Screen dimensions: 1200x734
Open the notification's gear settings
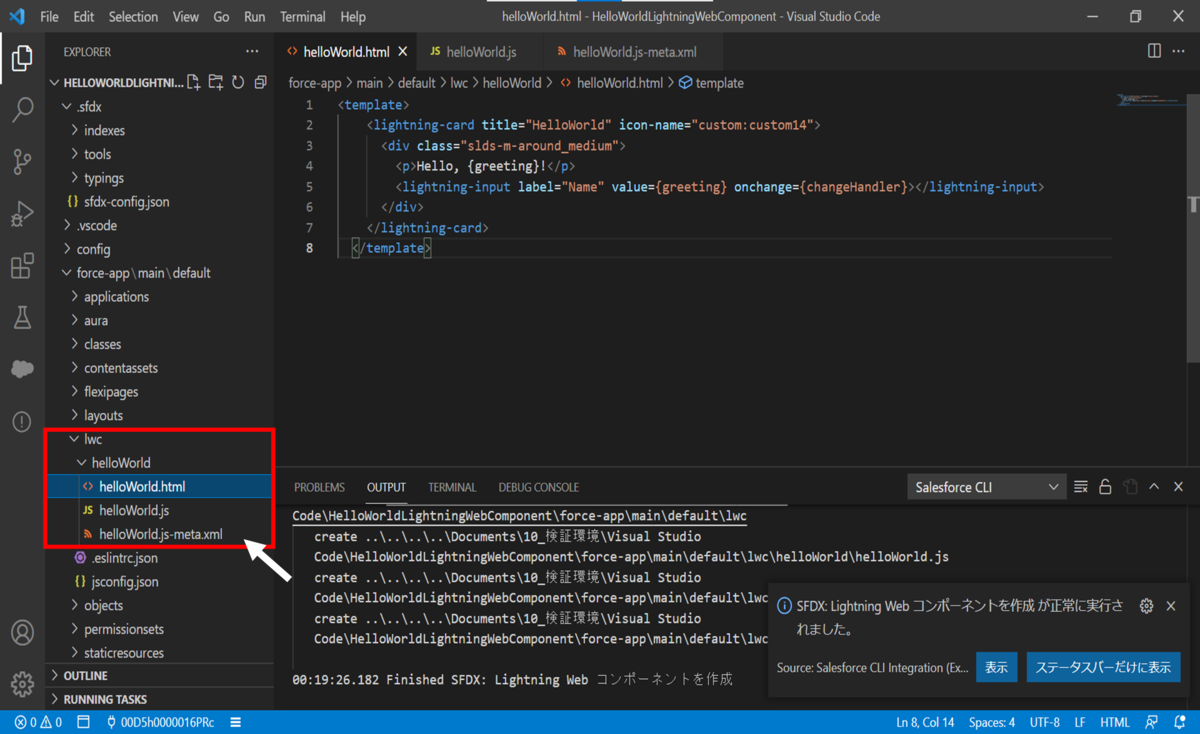point(1146,606)
